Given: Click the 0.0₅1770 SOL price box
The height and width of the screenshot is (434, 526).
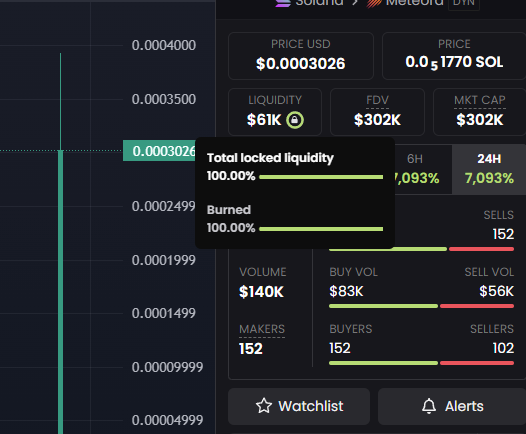Looking at the screenshot, I should point(454,56).
